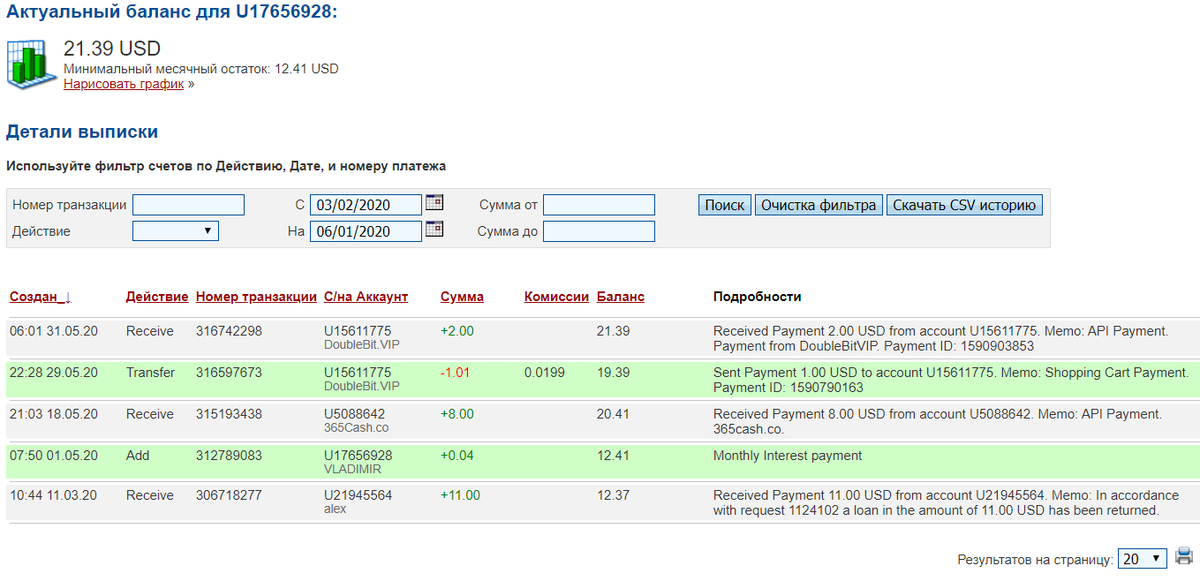Click balance value 20.41
1200x581 pixels.
[x=613, y=414]
